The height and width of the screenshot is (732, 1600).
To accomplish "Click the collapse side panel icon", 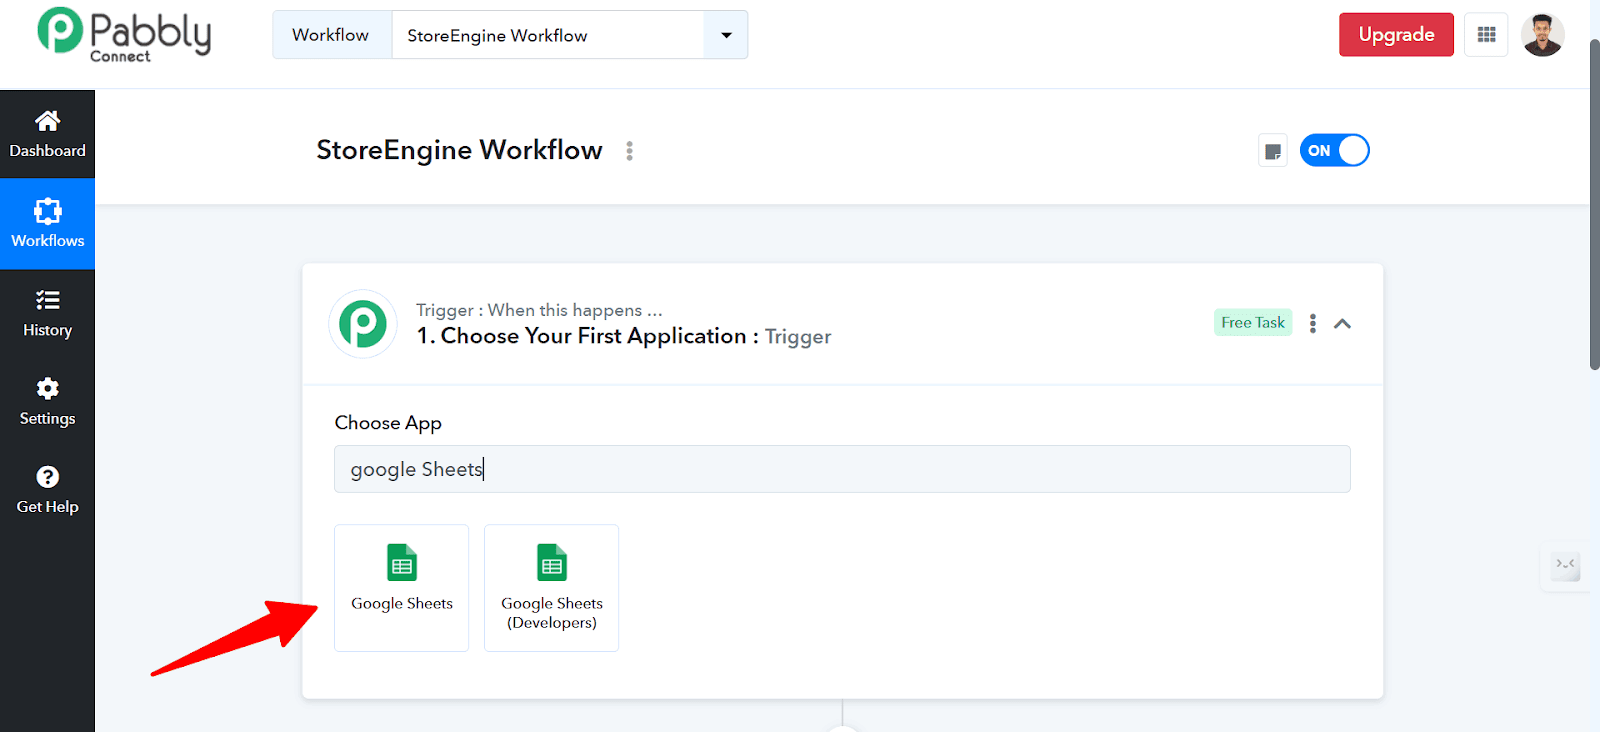I will tap(1565, 565).
